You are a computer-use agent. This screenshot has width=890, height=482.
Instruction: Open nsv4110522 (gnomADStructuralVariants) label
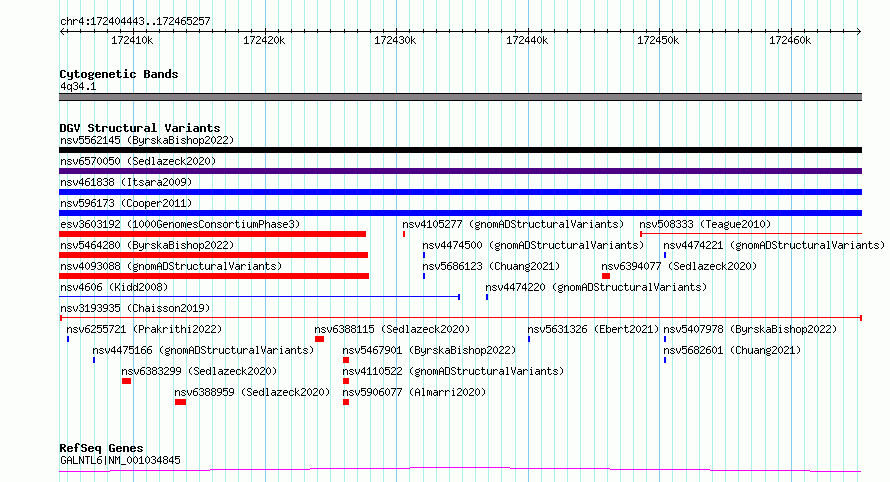coord(453,371)
